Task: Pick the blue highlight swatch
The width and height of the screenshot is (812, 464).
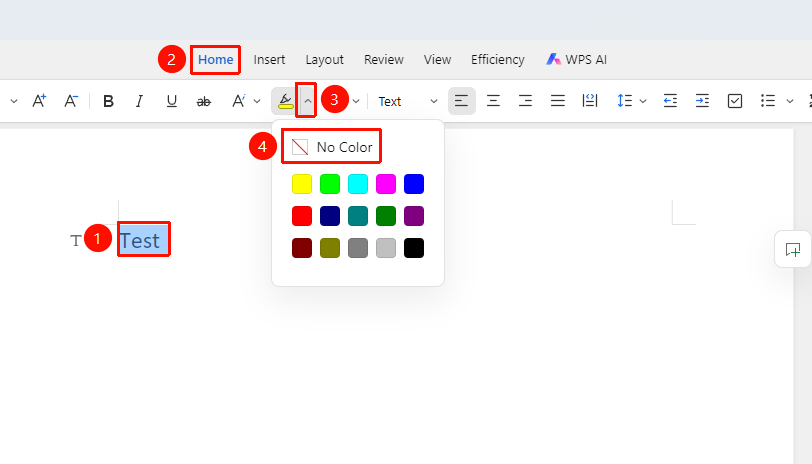Action: coord(414,184)
